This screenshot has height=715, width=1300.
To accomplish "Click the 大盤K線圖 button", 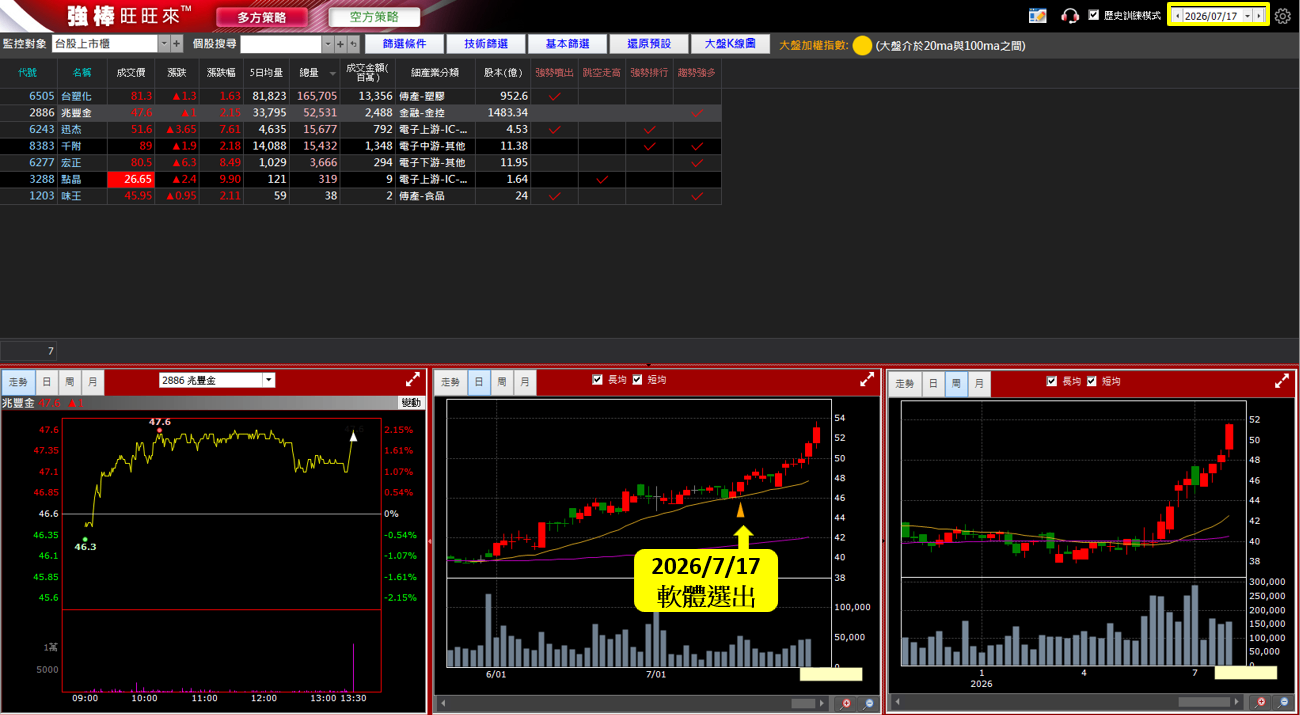I will [730, 44].
